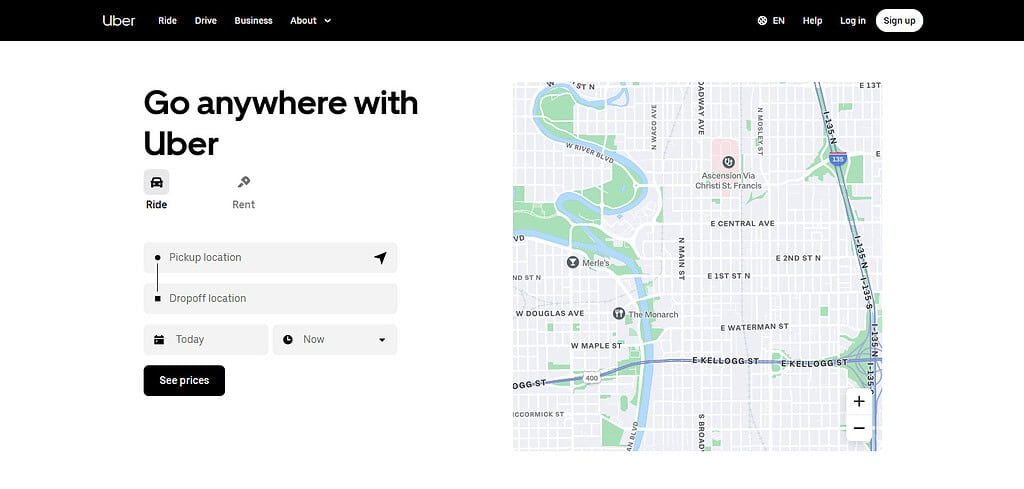Click the E WATERMAN ST map label
1024x489 pixels.
point(754,326)
